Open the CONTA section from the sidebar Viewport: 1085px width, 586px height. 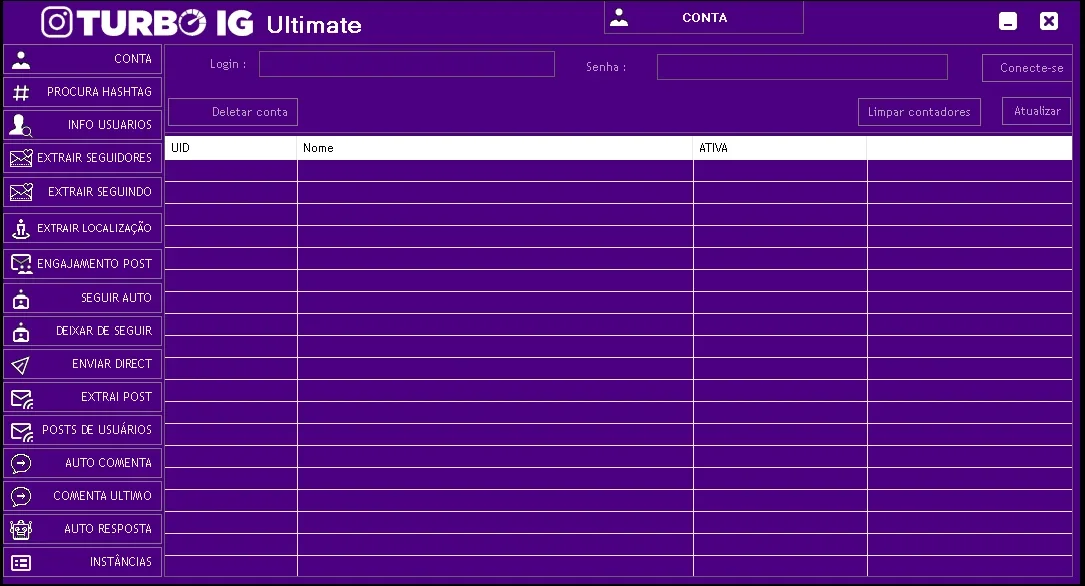point(82,59)
